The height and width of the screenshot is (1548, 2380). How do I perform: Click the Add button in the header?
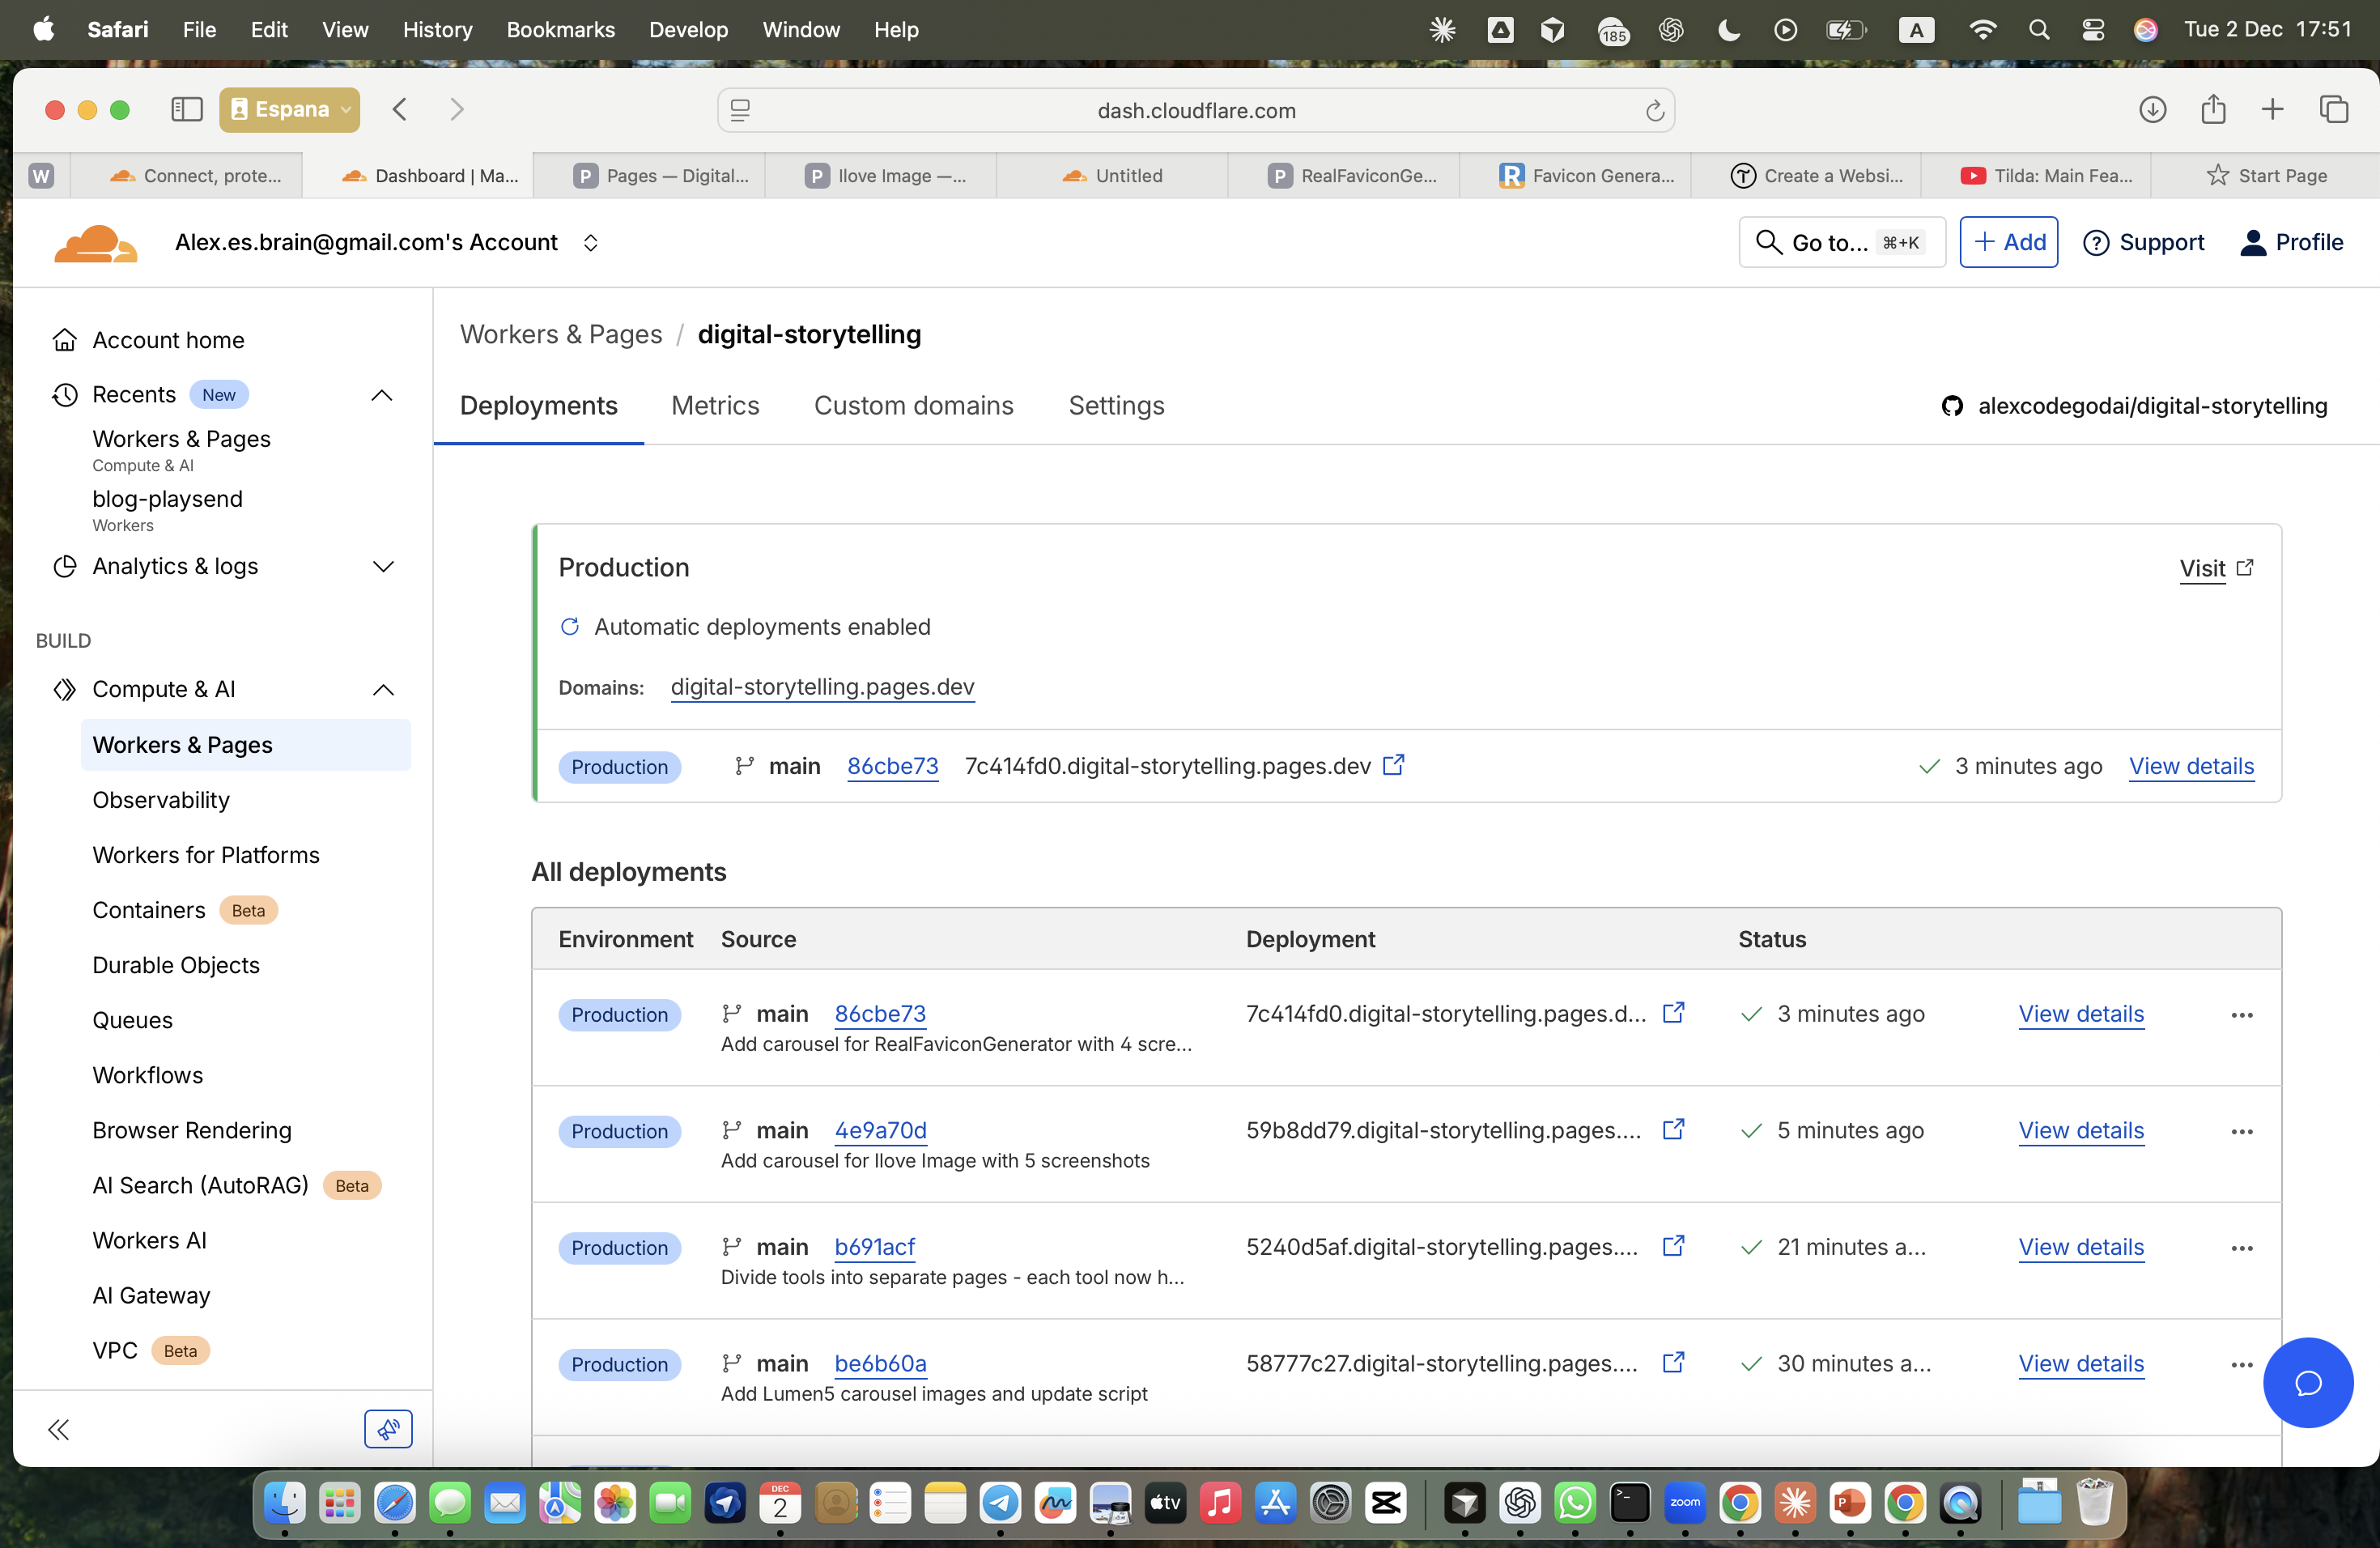pos(2008,242)
